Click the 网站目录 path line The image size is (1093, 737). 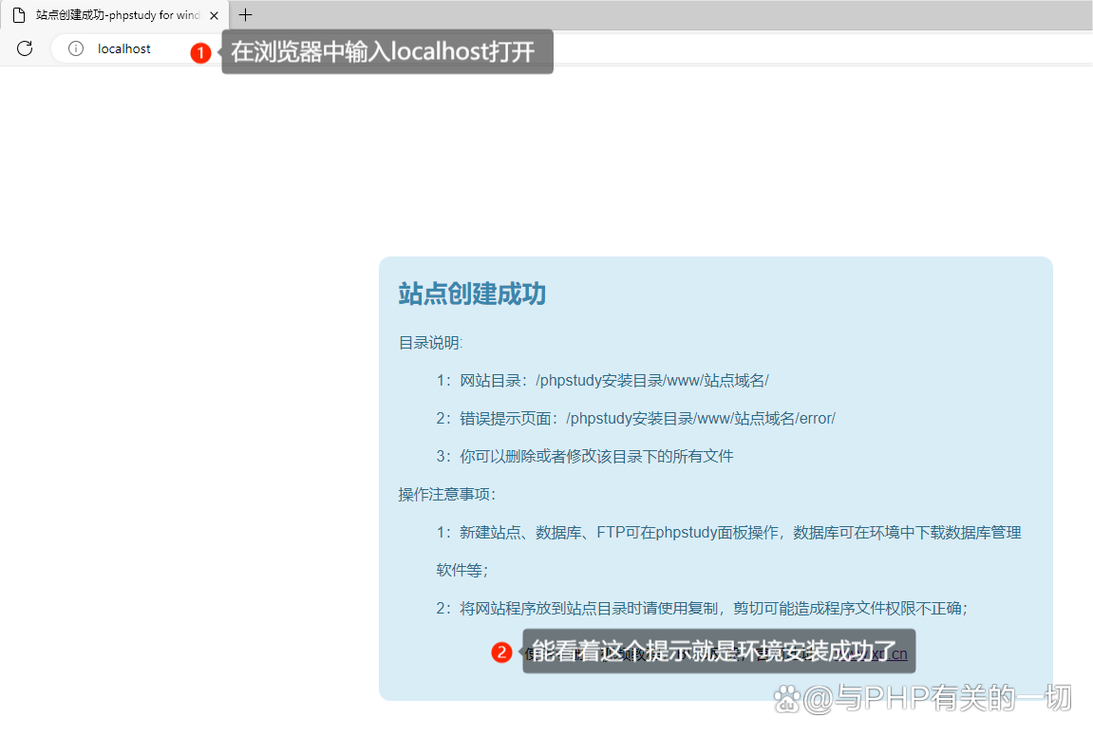point(602,380)
